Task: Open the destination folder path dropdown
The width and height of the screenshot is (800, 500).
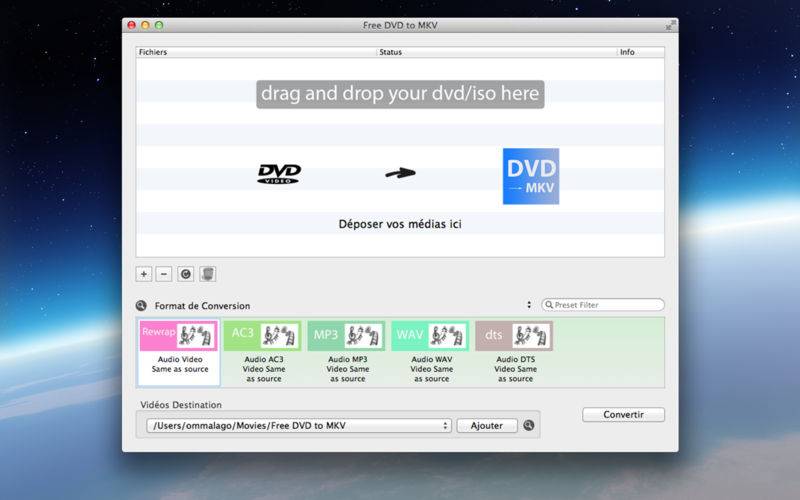Action: [x=298, y=426]
